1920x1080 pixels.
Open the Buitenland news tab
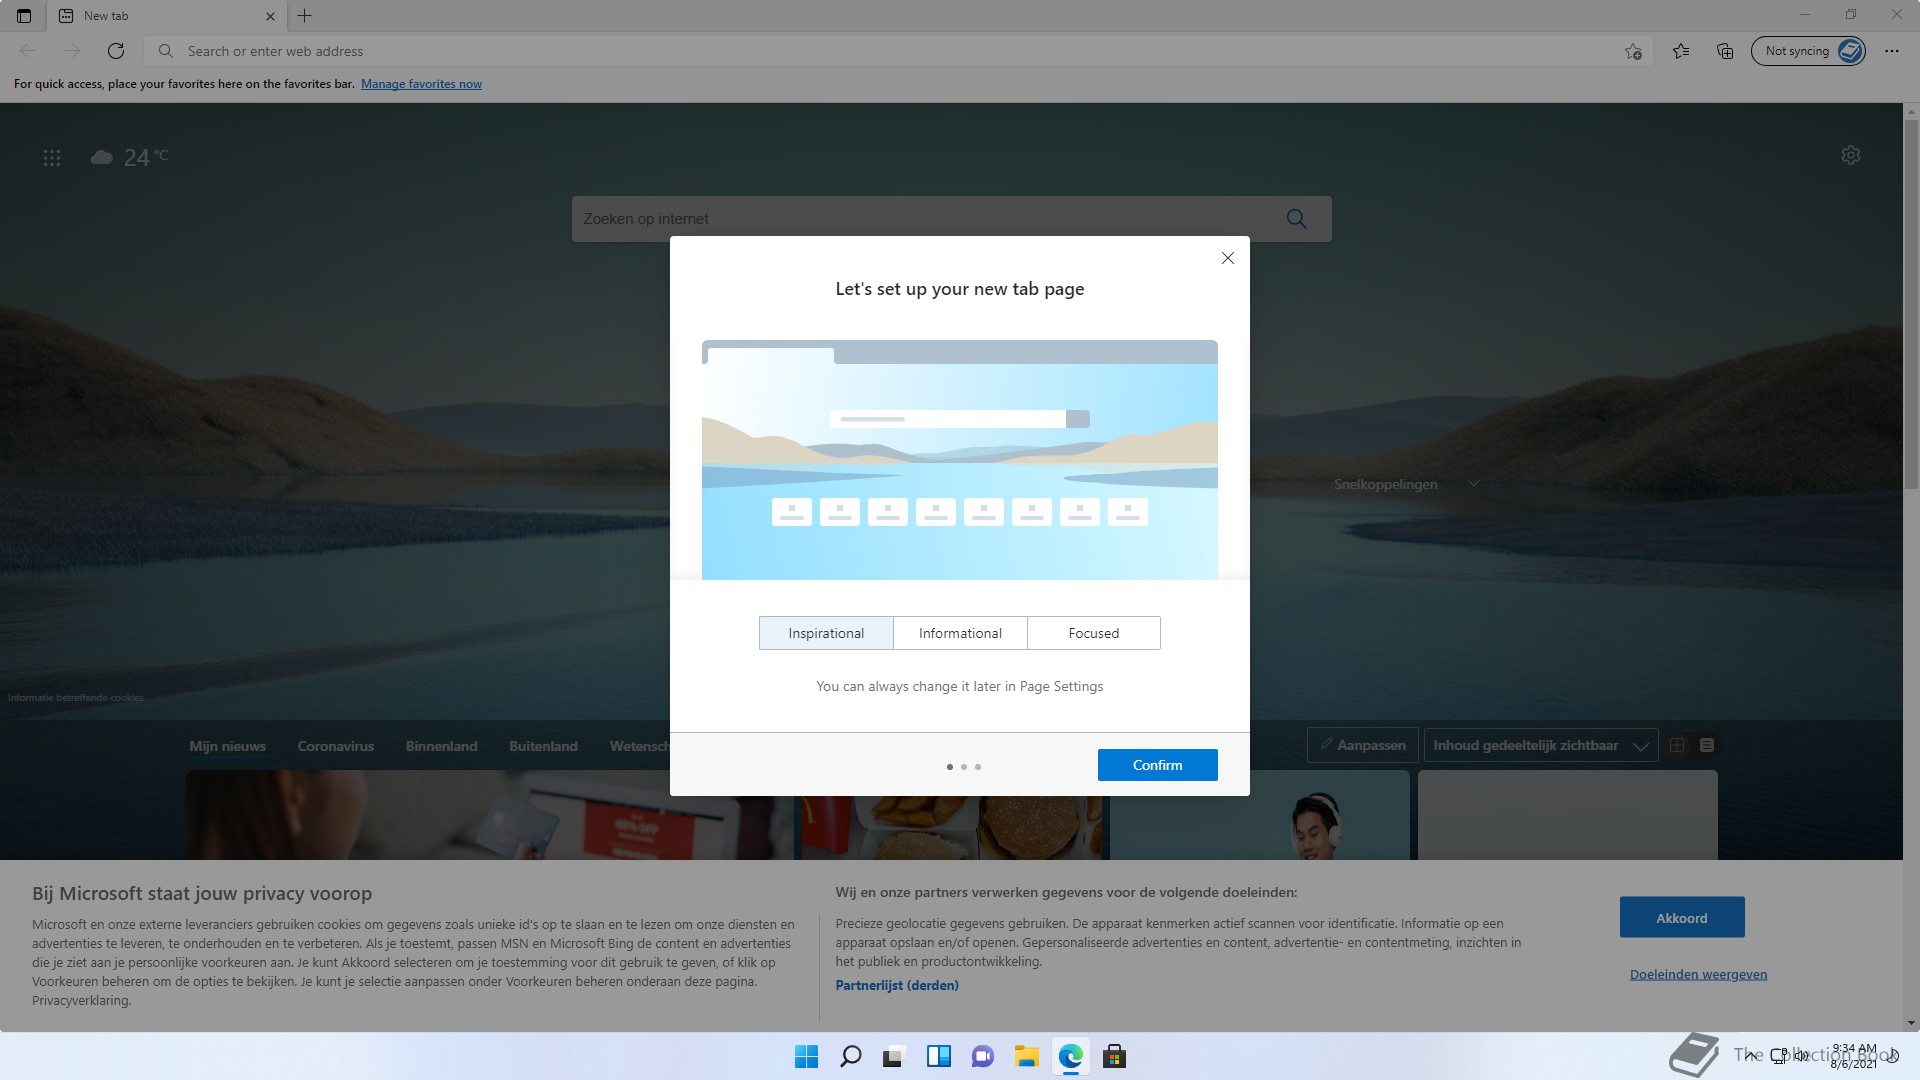point(543,746)
